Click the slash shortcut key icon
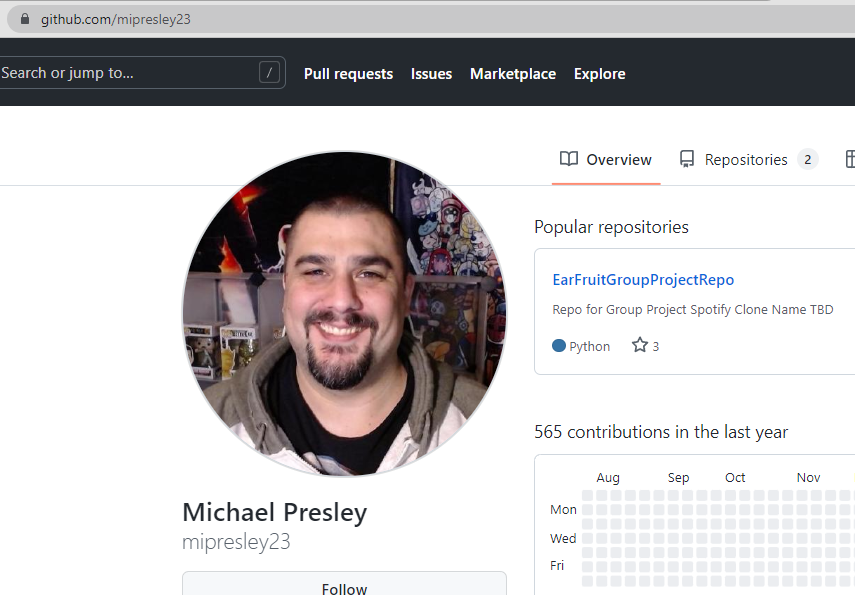Viewport: 855px width, 595px height. pyautogui.click(x=269, y=72)
